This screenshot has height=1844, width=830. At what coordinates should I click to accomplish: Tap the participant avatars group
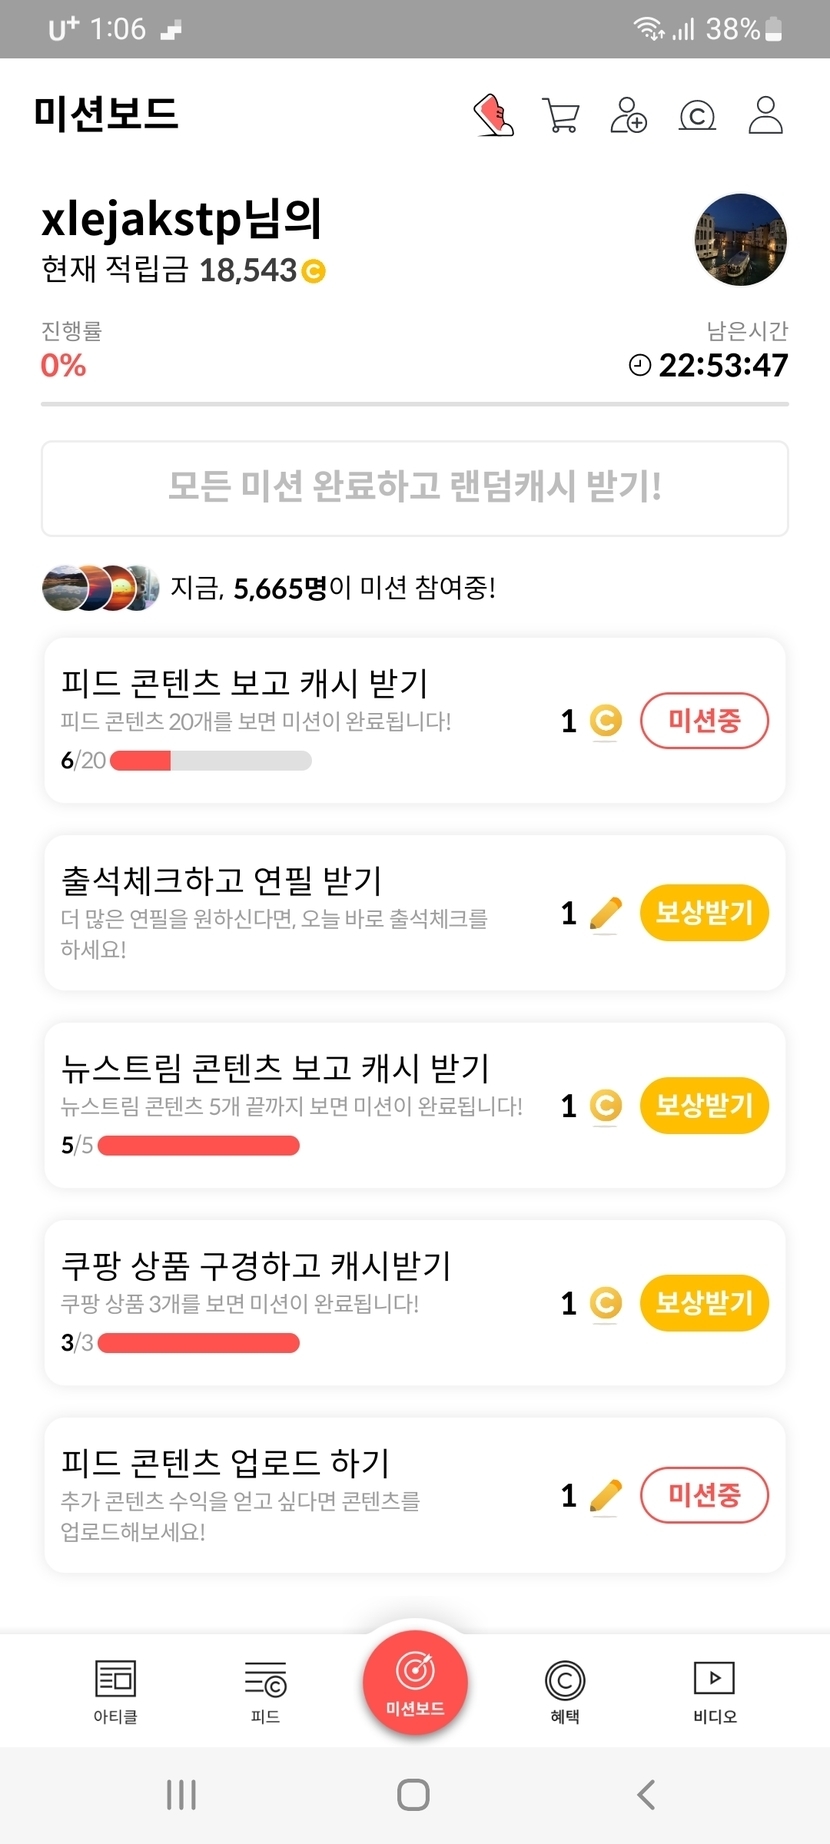(100, 588)
